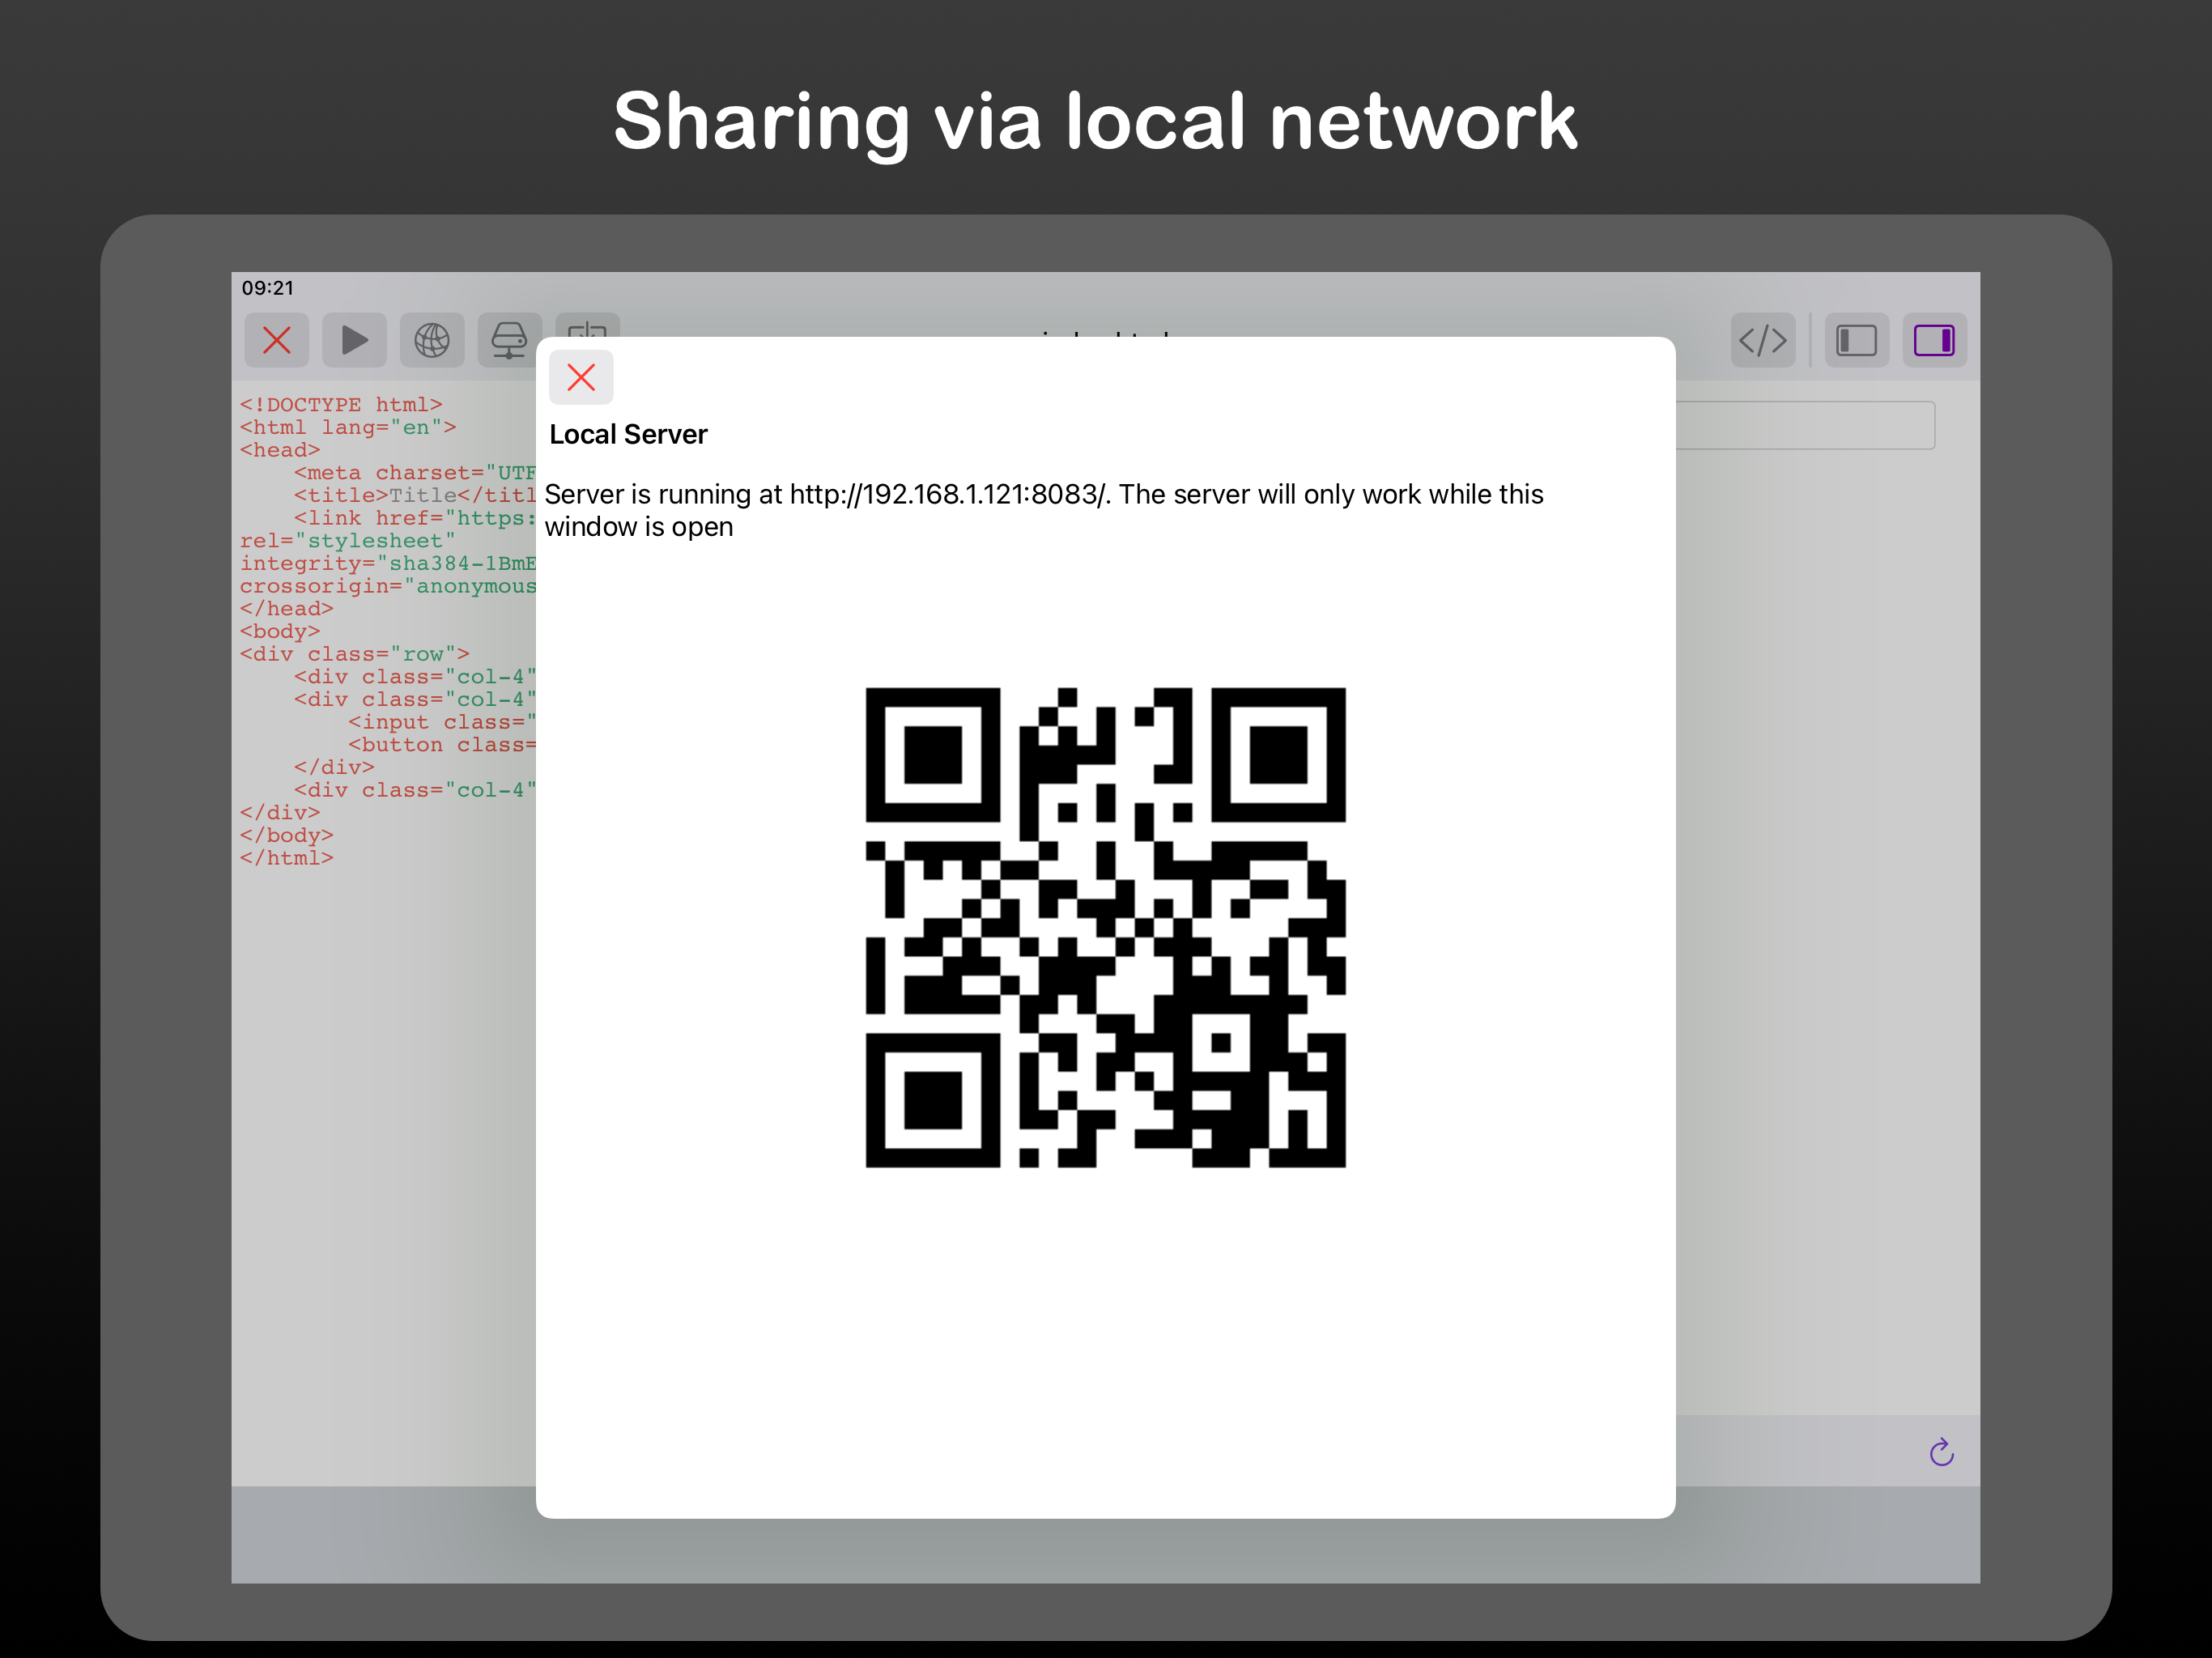Open the globe browser preview icon
Screen dimensions: 2212x1658
click(x=432, y=340)
